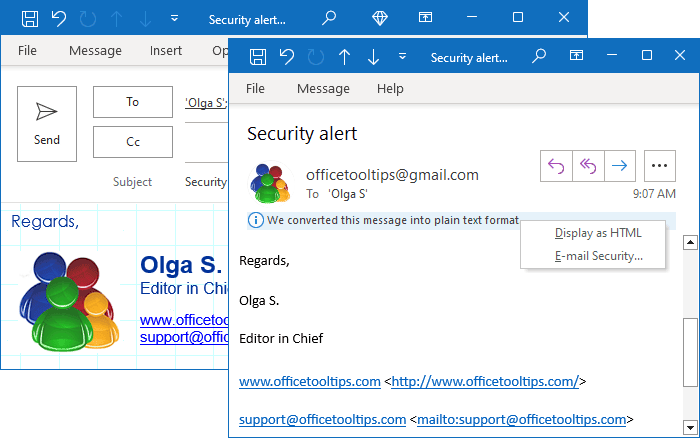
Task: Forward the Security alert message
Action: (620, 166)
